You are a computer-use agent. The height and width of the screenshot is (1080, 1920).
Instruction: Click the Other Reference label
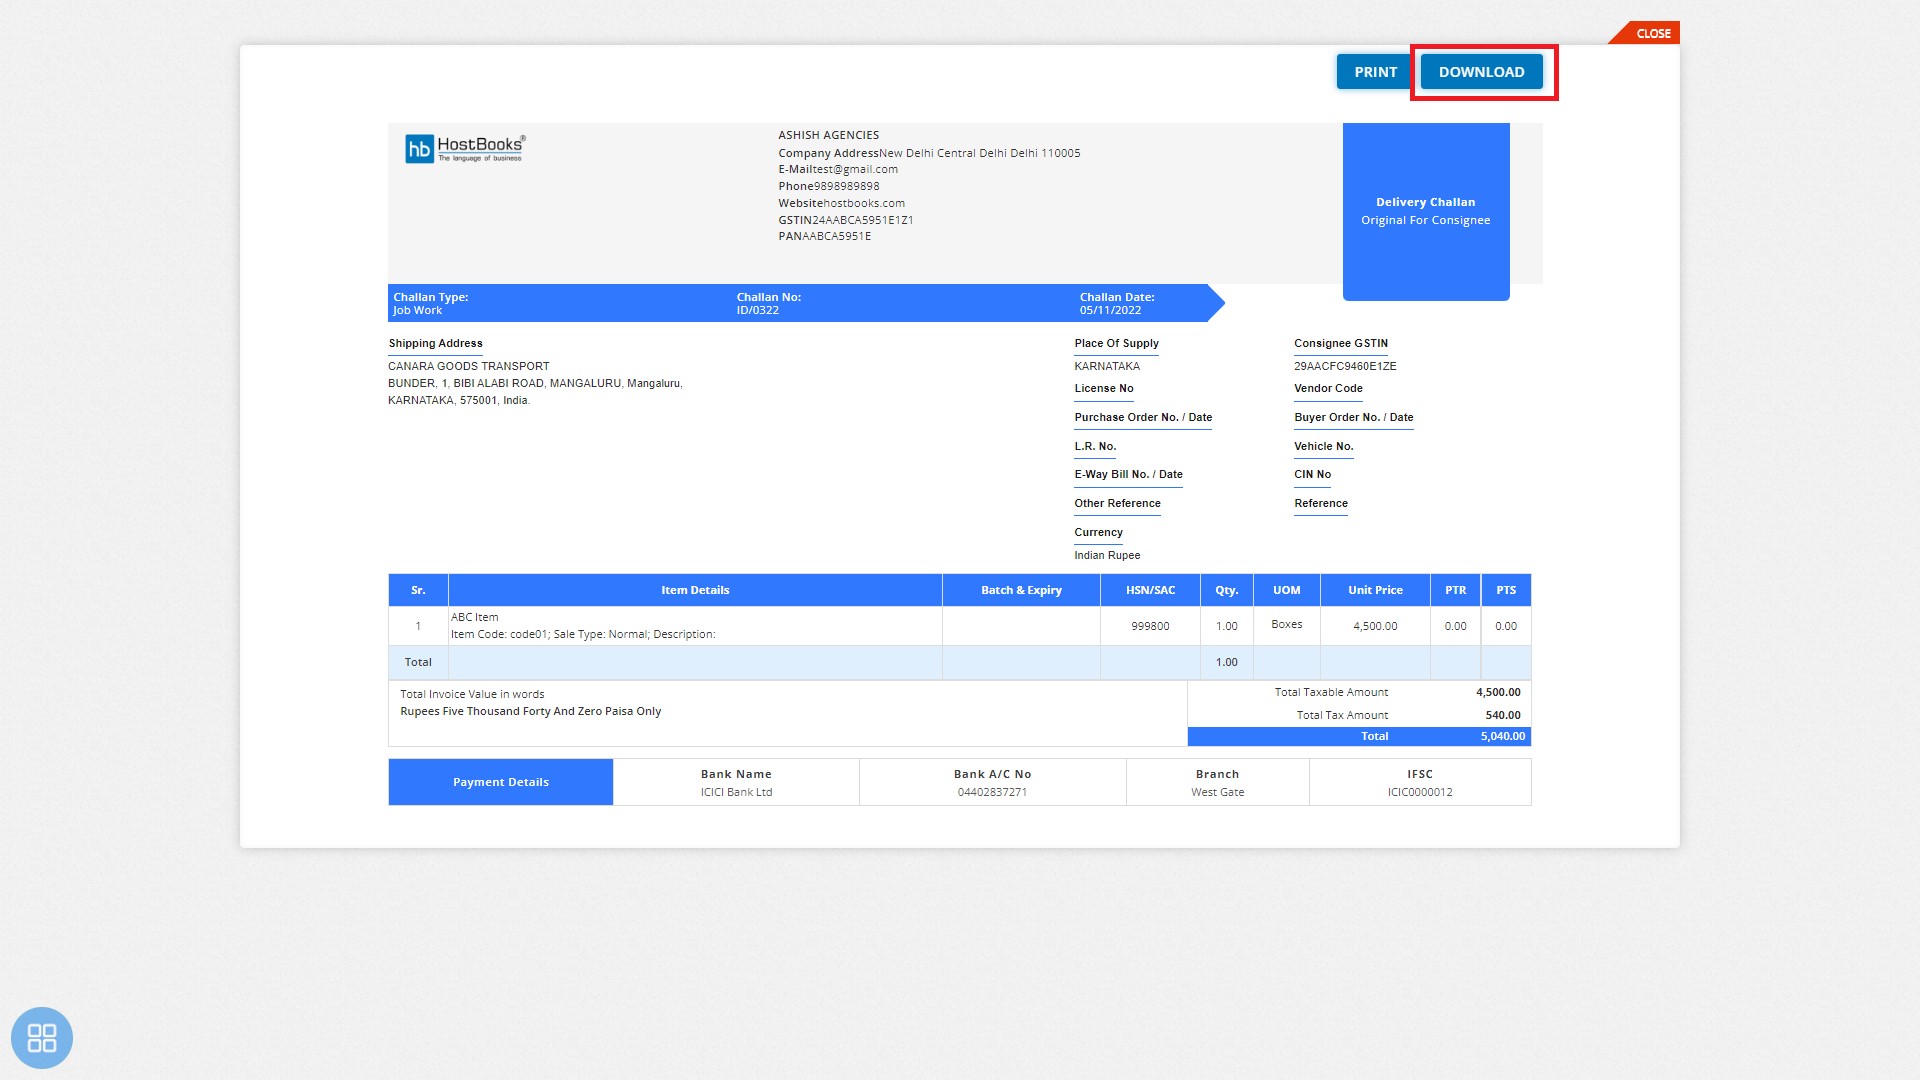pyautogui.click(x=1117, y=503)
